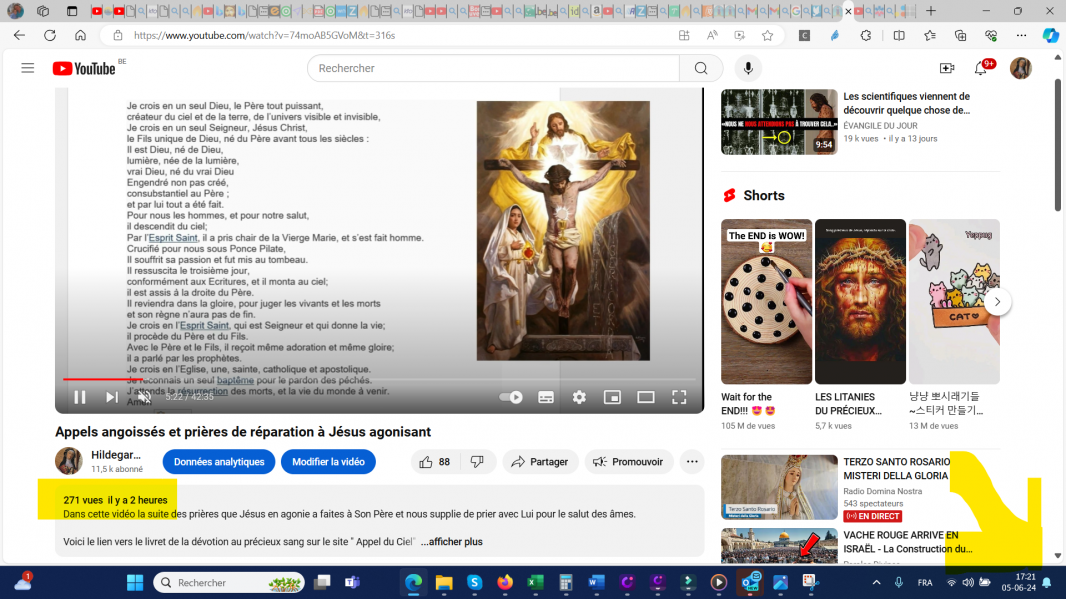Switch to miniplayer mode
Image resolution: width=1066 pixels, height=599 pixels.
(x=613, y=397)
